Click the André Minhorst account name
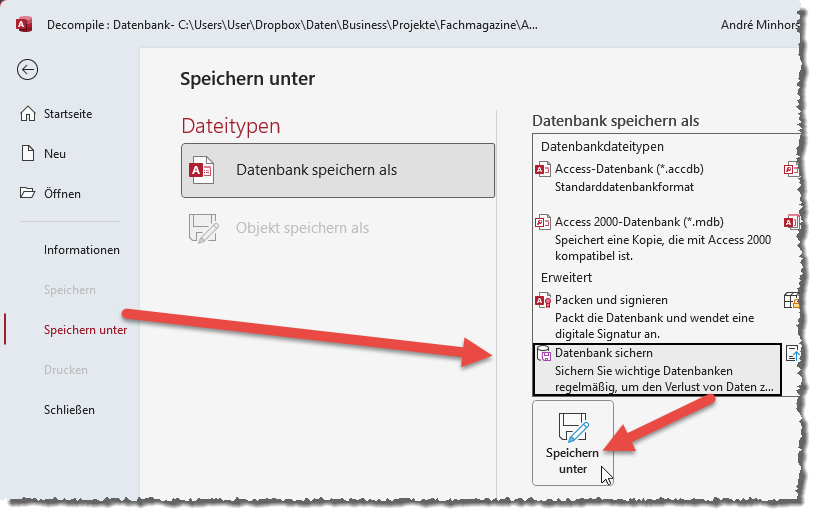The image size is (818, 519). [760, 25]
